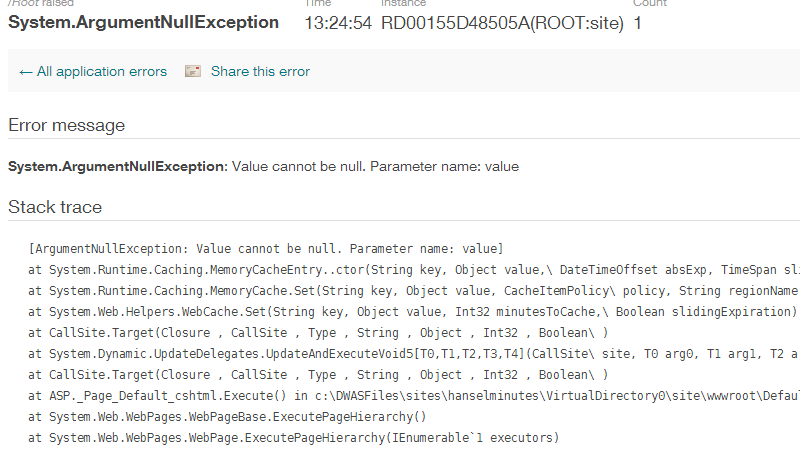
Task: Click the MemoryCacheEntry..ctor stack trace line
Action: point(414,269)
